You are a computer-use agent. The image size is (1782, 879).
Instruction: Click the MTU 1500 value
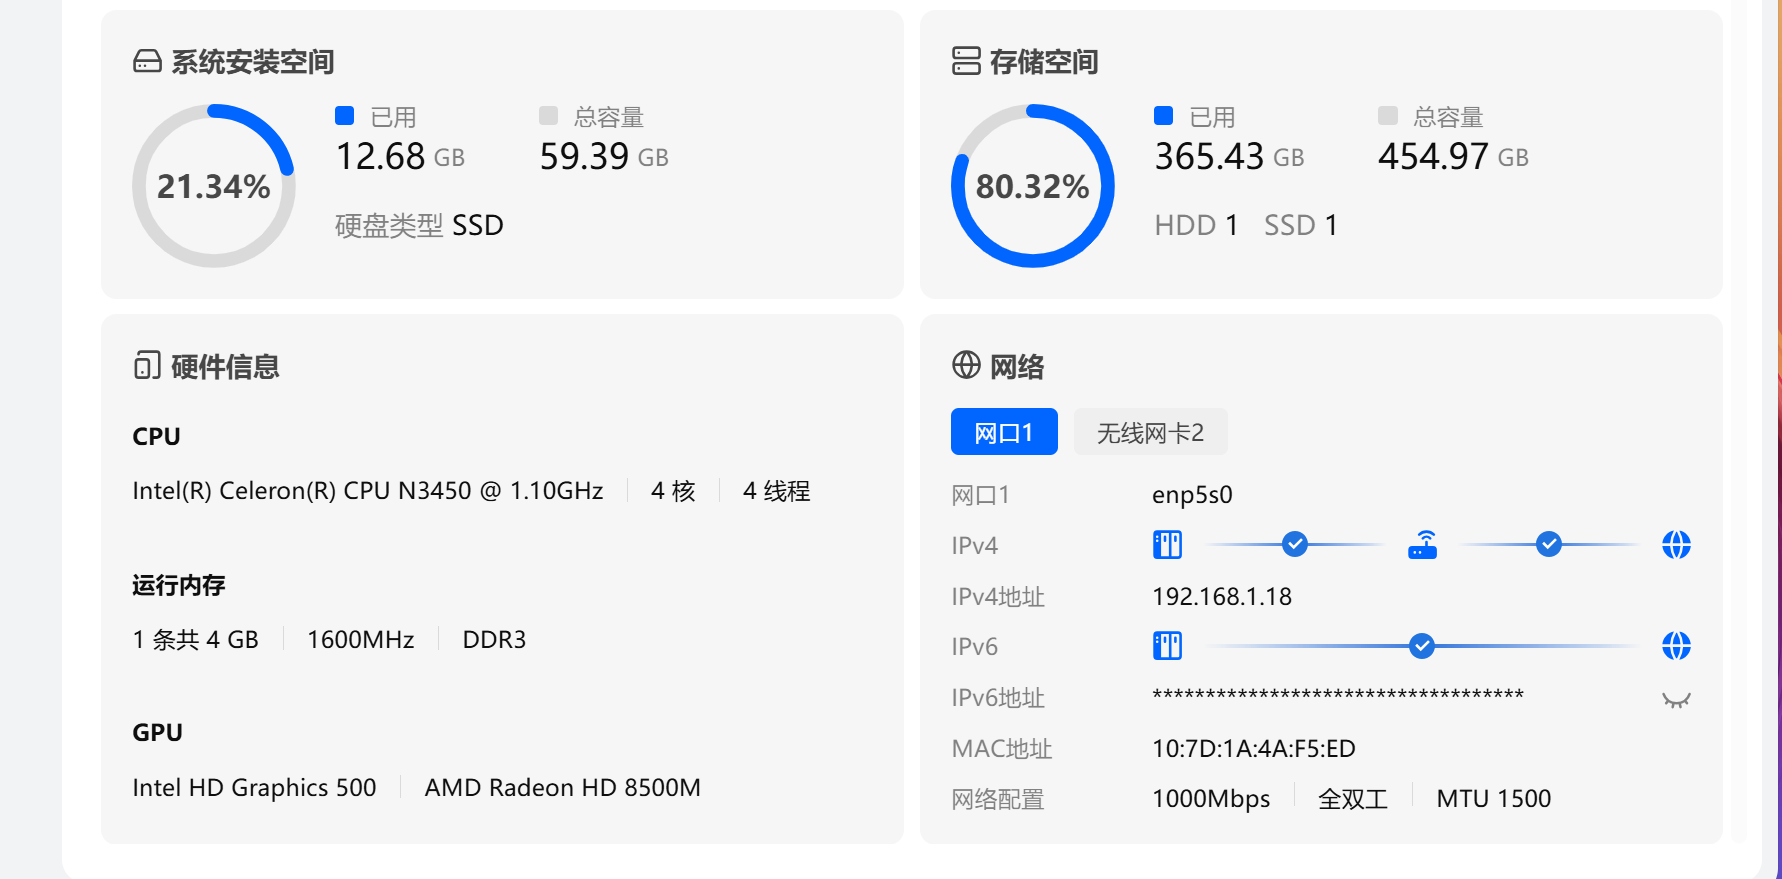[1494, 799]
